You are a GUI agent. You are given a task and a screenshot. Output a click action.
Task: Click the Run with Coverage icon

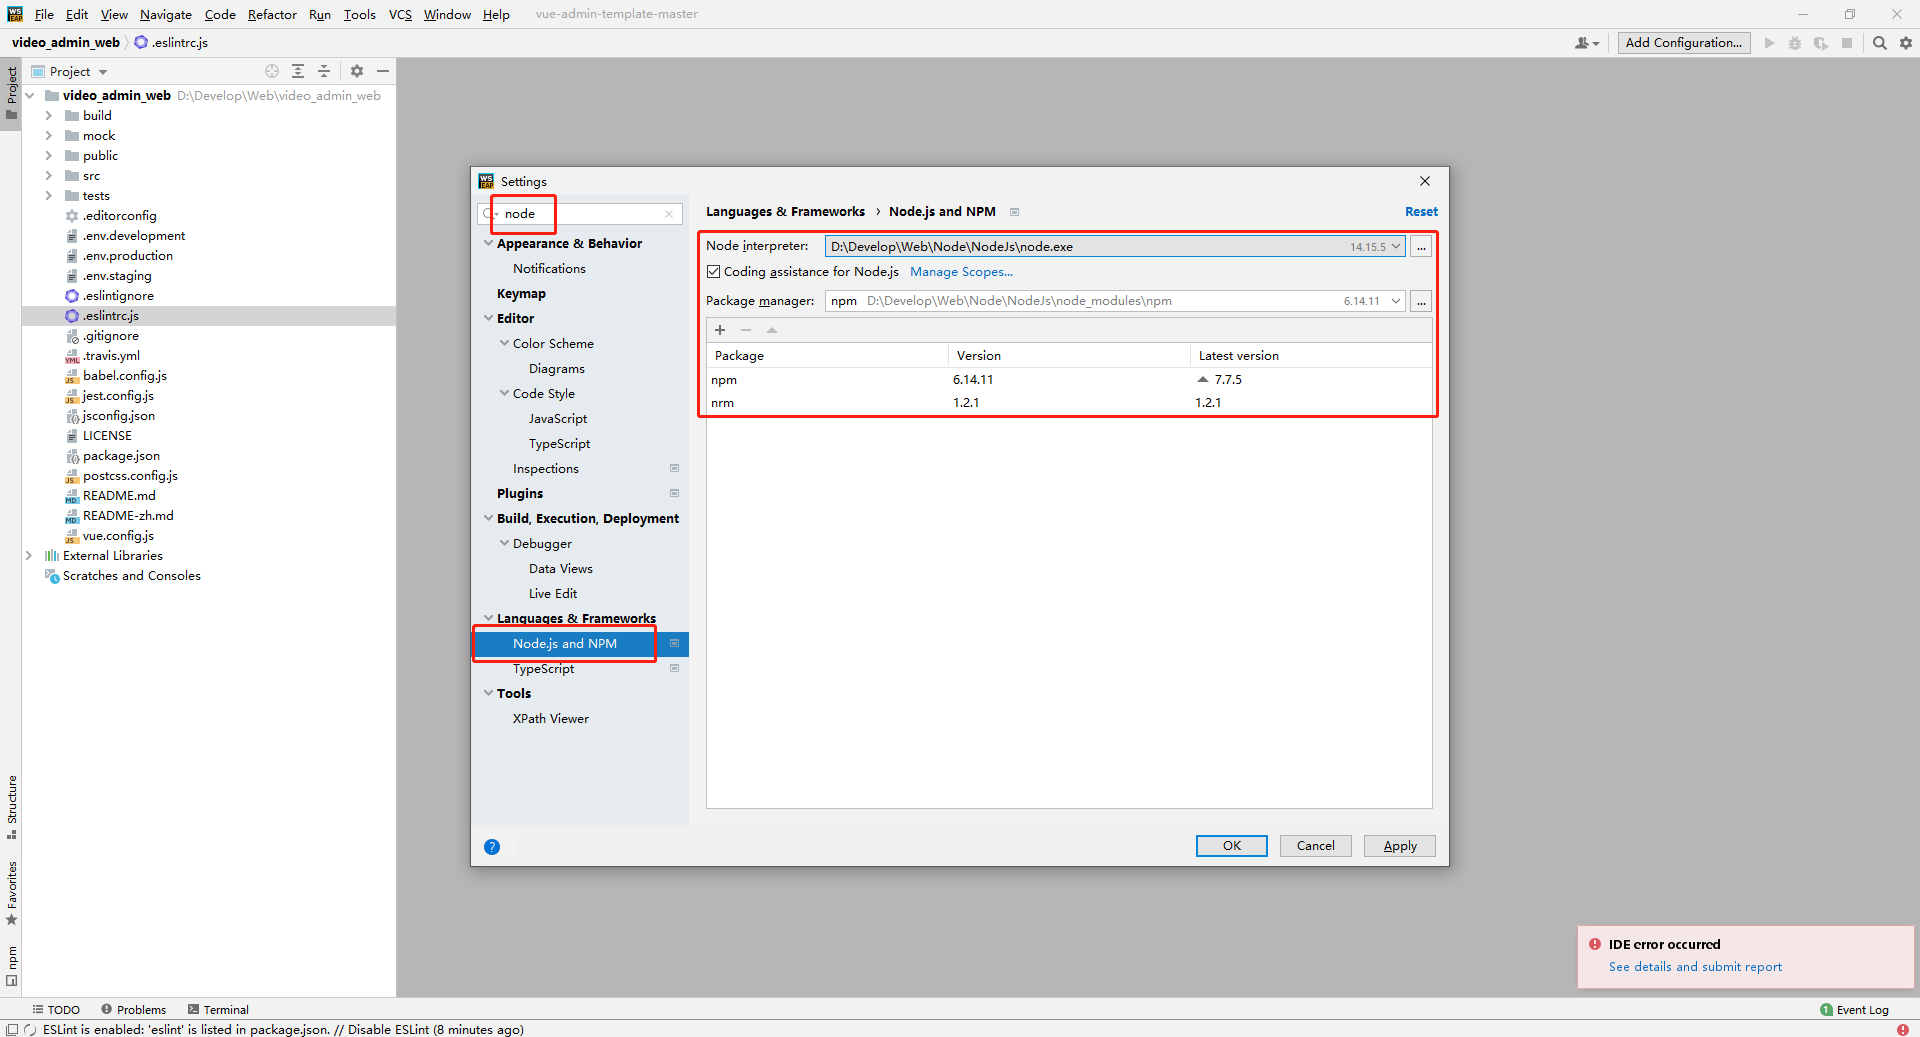coord(1821,43)
